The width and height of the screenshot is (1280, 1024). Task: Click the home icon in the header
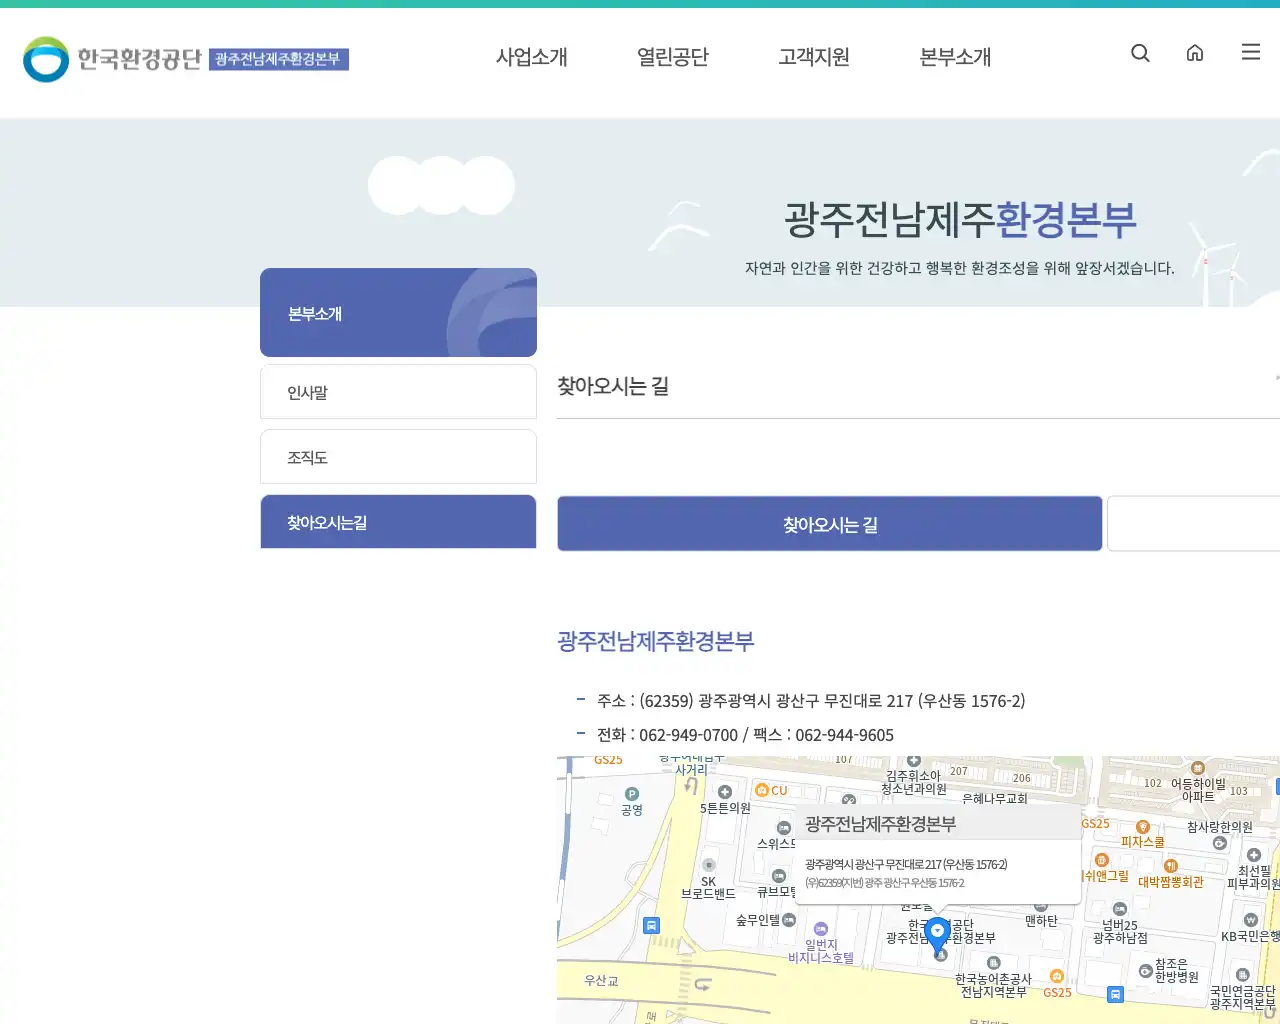pos(1194,53)
